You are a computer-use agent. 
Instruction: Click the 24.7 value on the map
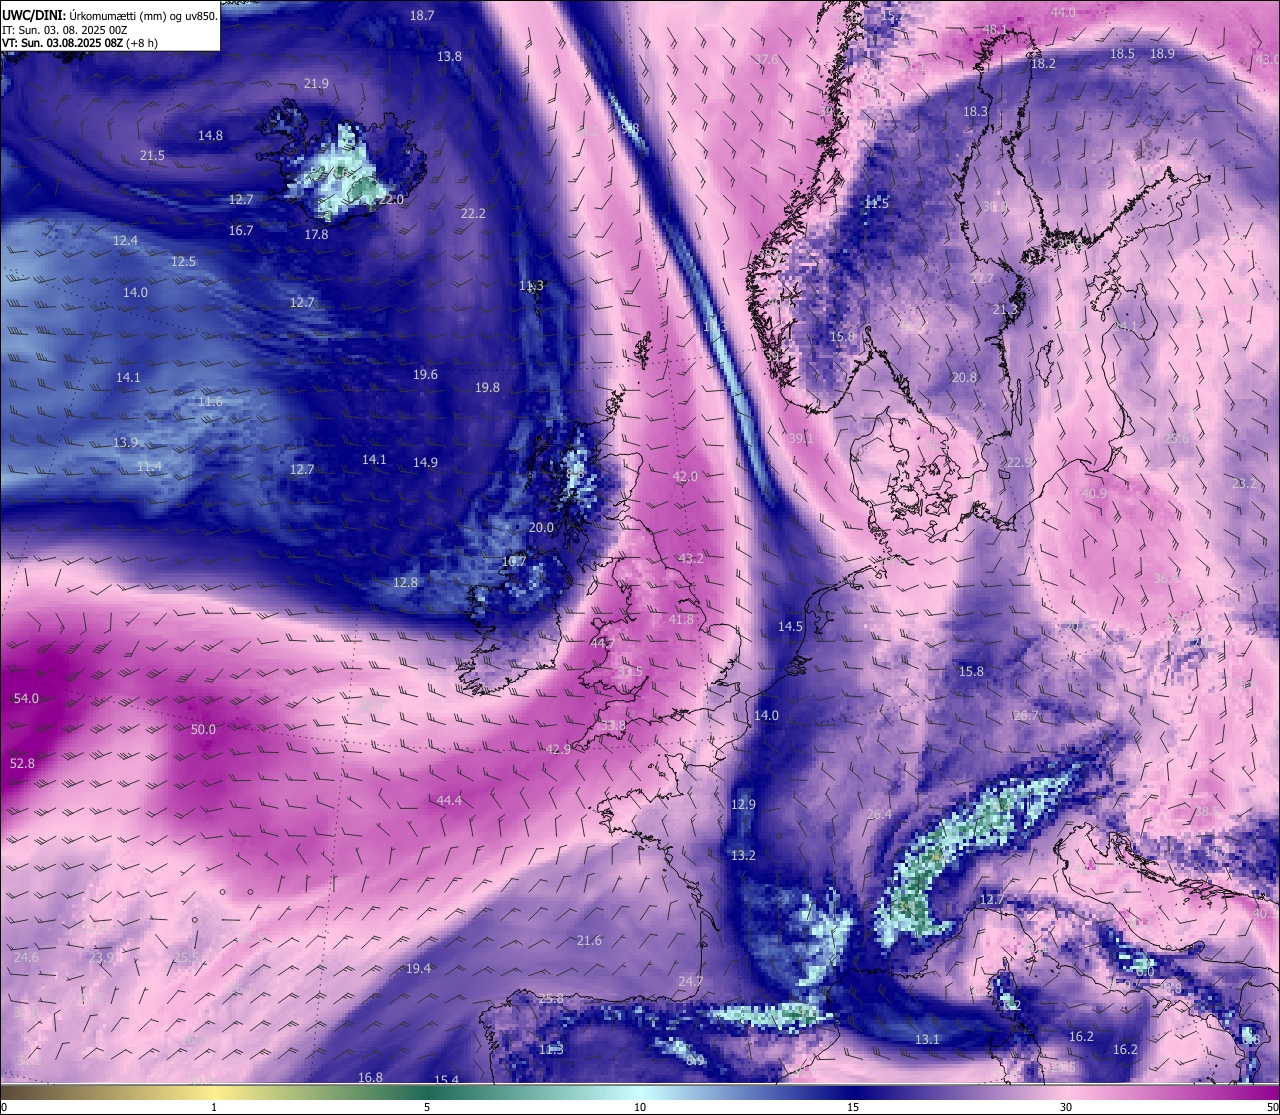[x=691, y=981]
